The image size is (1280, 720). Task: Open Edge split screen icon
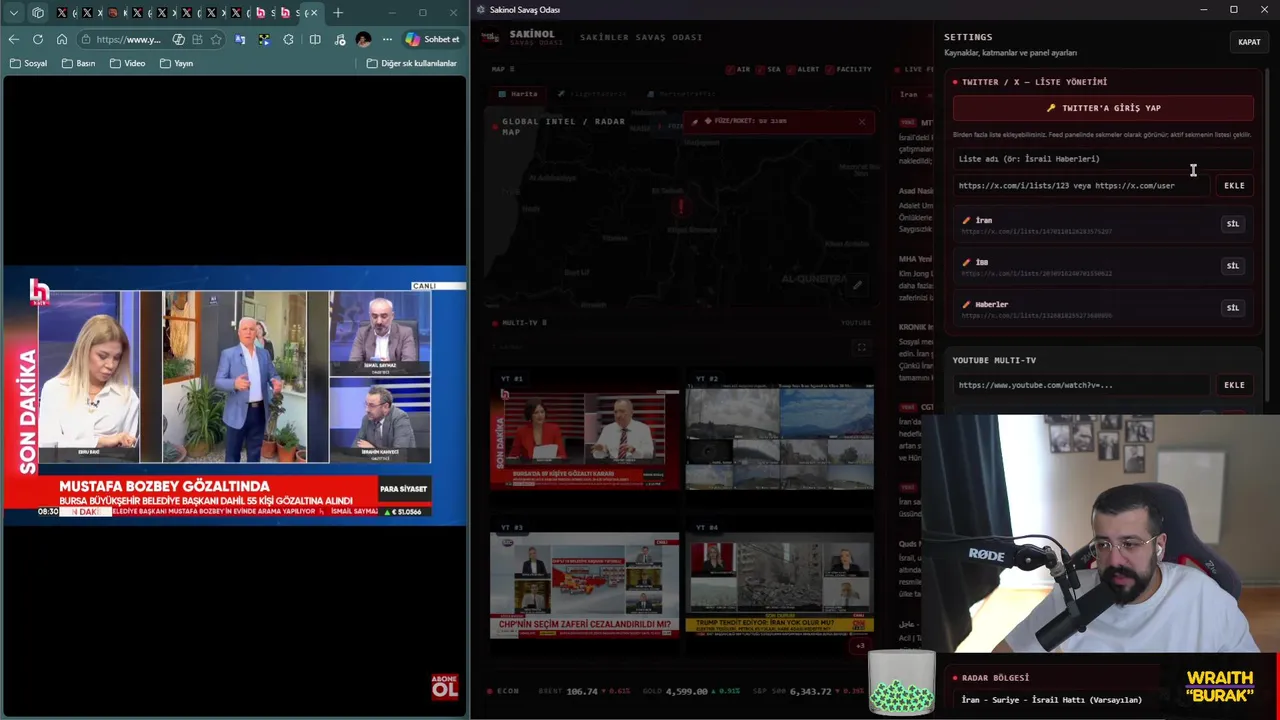pyautogui.click(x=315, y=39)
